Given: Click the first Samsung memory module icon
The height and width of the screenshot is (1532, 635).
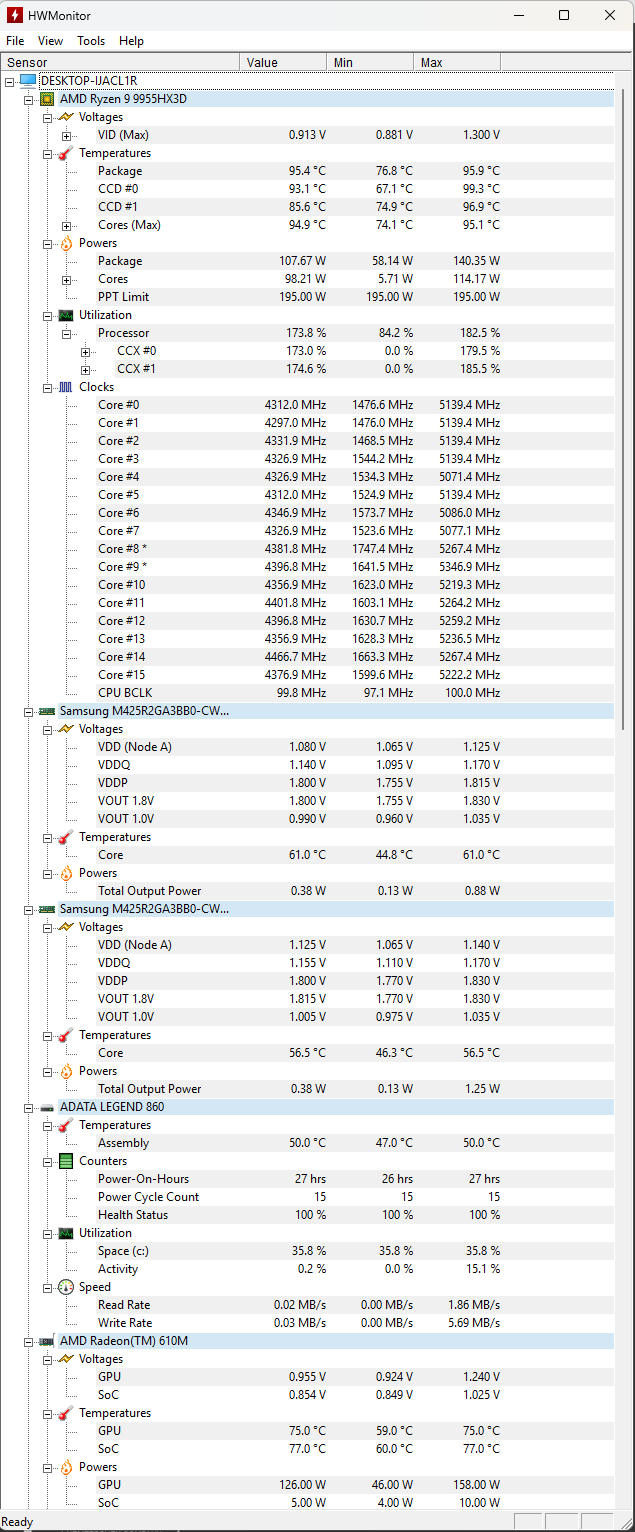Looking at the screenshot, I should point(47,711).
